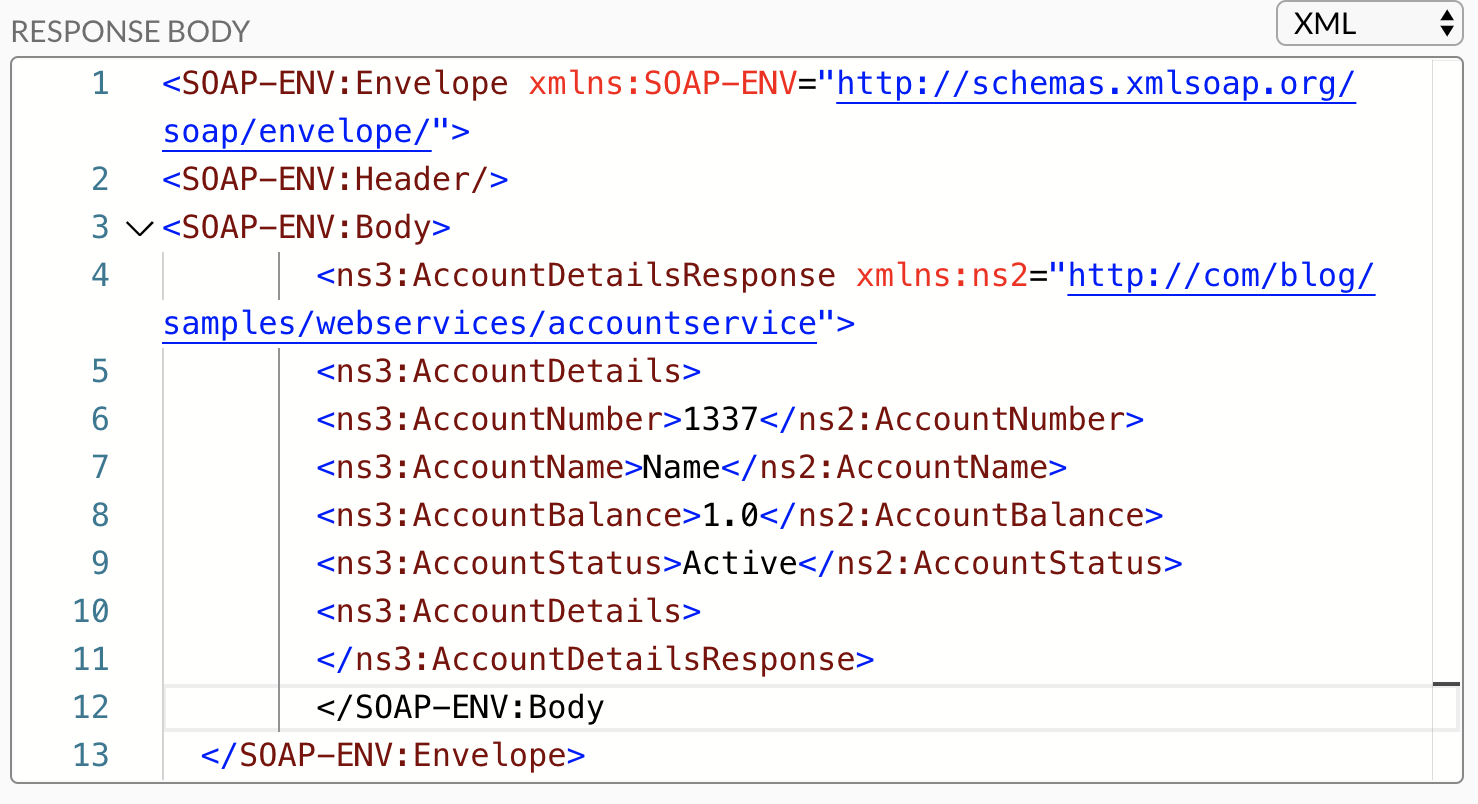Click the ns3:AccountDetails tag on line 10
This screenshot has height=804, width=1478.
508,611
